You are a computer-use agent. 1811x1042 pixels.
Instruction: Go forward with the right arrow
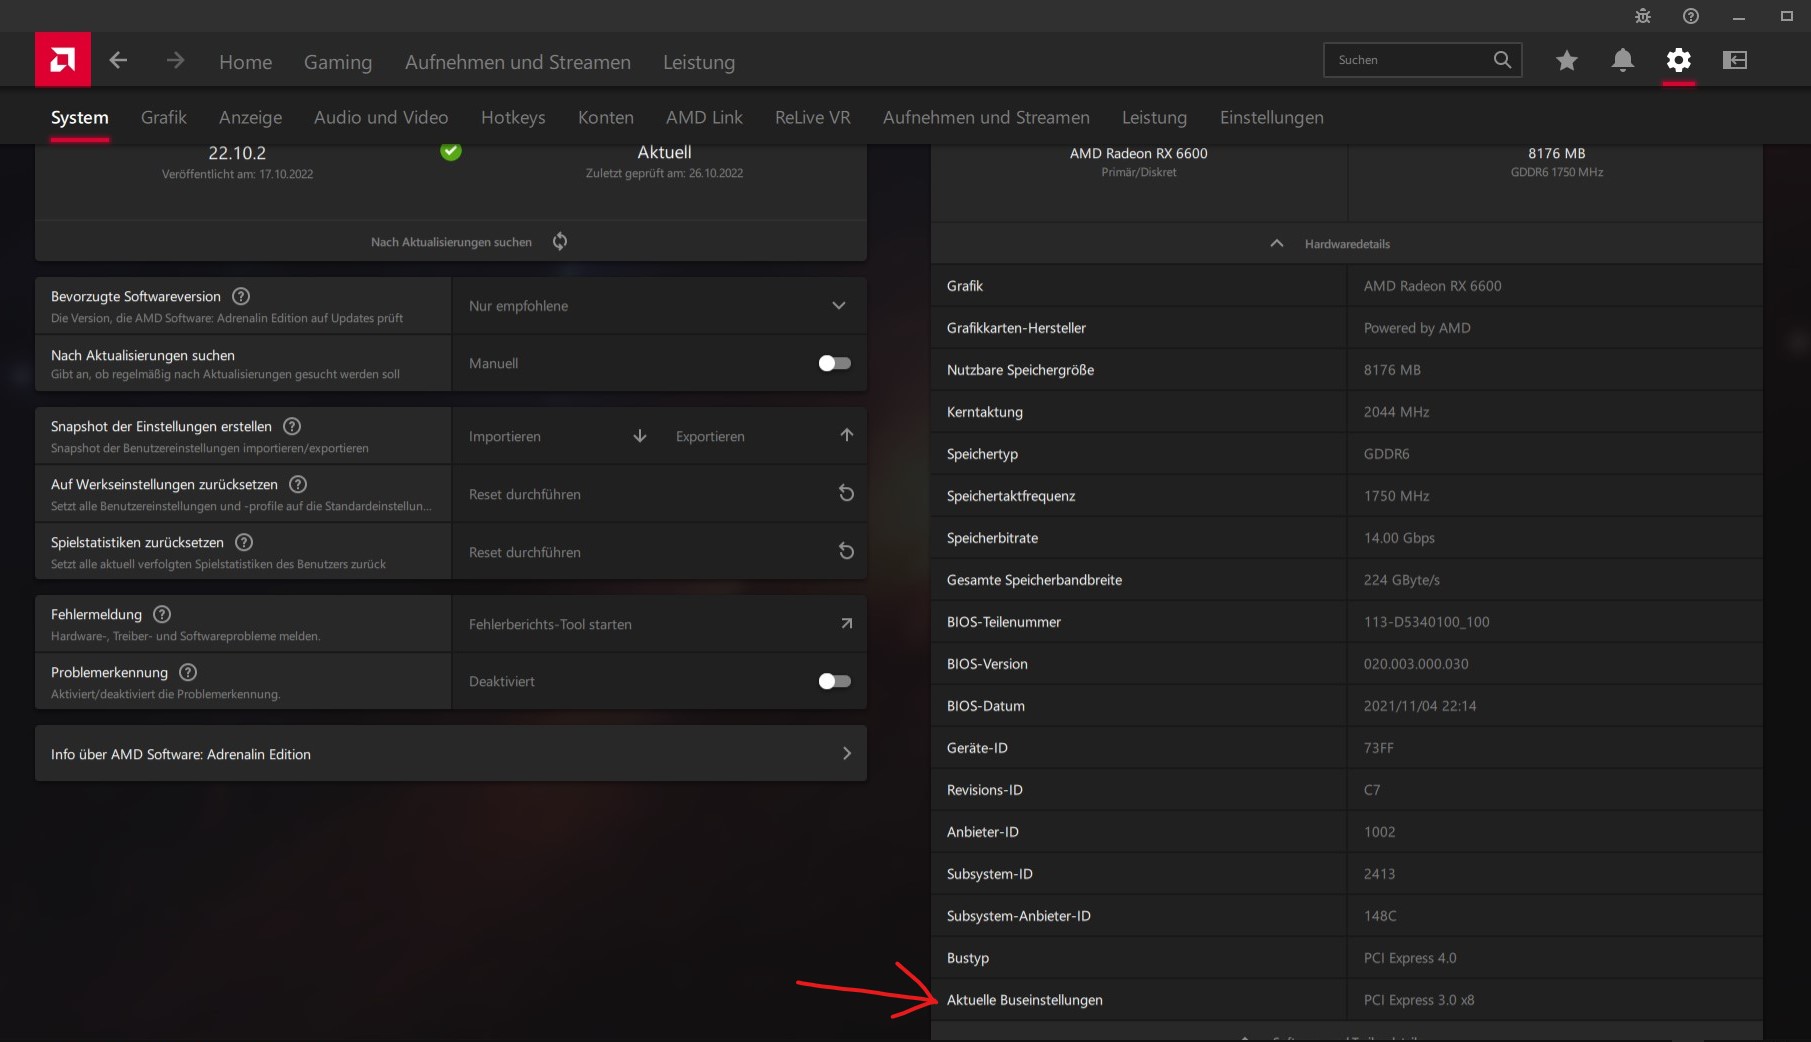175,60
